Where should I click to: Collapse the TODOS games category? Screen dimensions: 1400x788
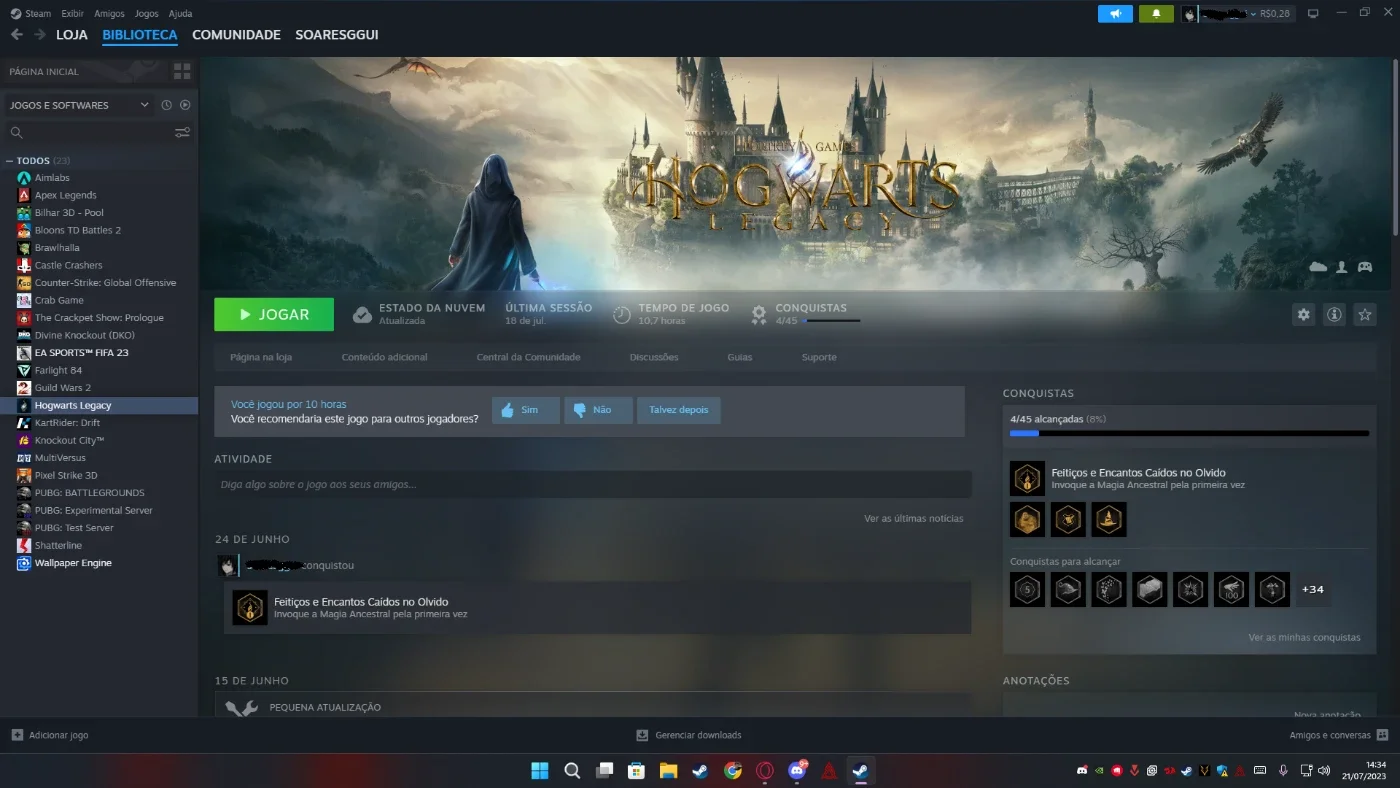pos(9,161)
